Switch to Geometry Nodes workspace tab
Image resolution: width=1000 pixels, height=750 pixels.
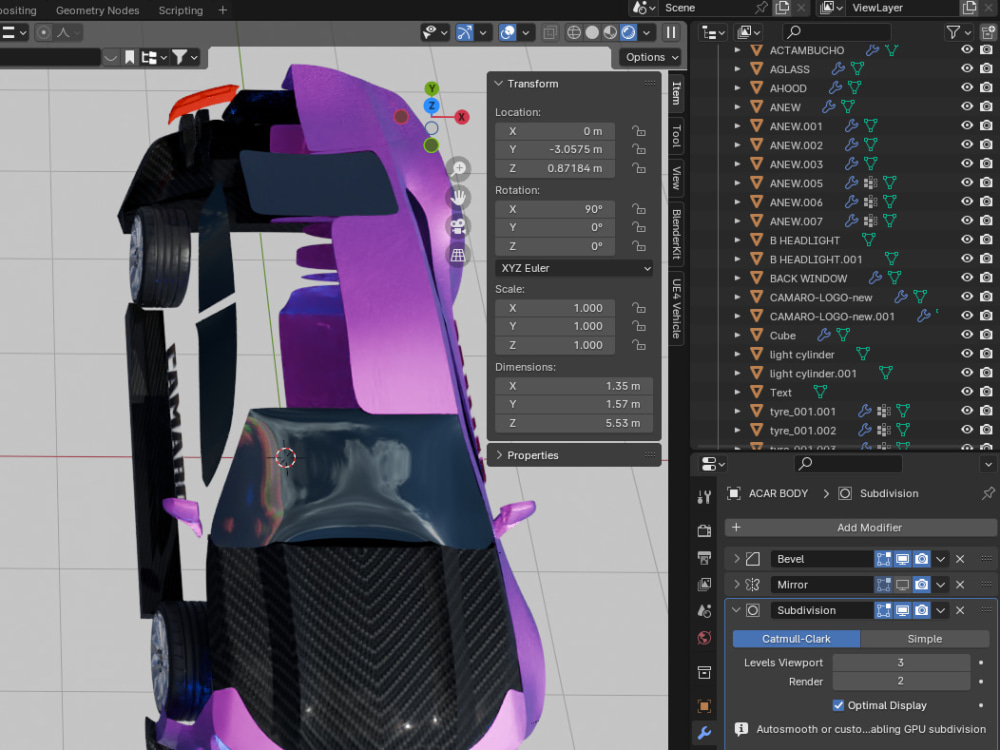click(97, 10)
